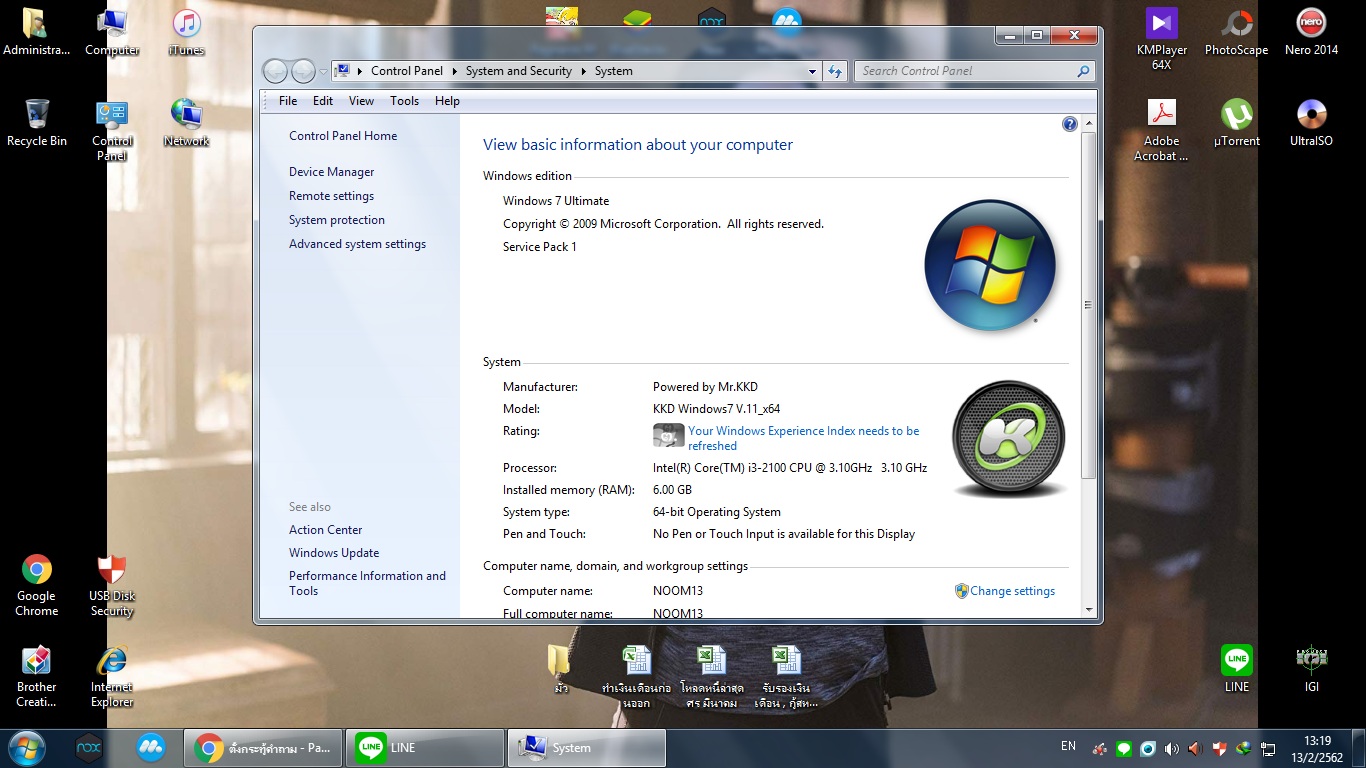Open Advanced system settings link
This screenshot has height=768, width=1366.
point(357,244)
